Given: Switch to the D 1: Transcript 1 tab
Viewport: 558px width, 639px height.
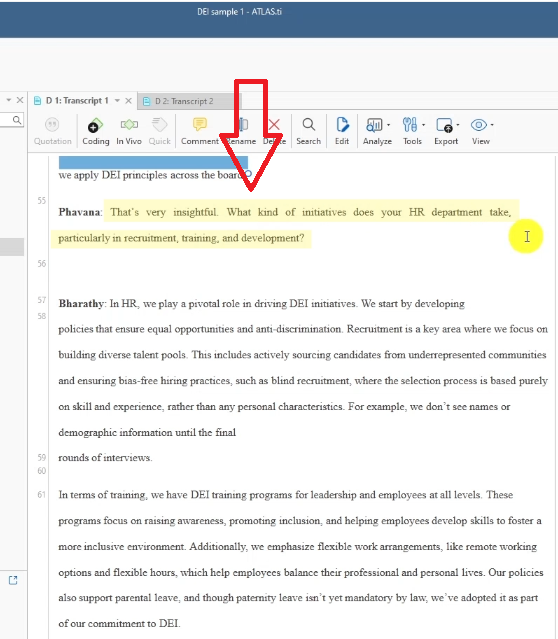Looking at the screenshot, I should click(x=77, y=101).
